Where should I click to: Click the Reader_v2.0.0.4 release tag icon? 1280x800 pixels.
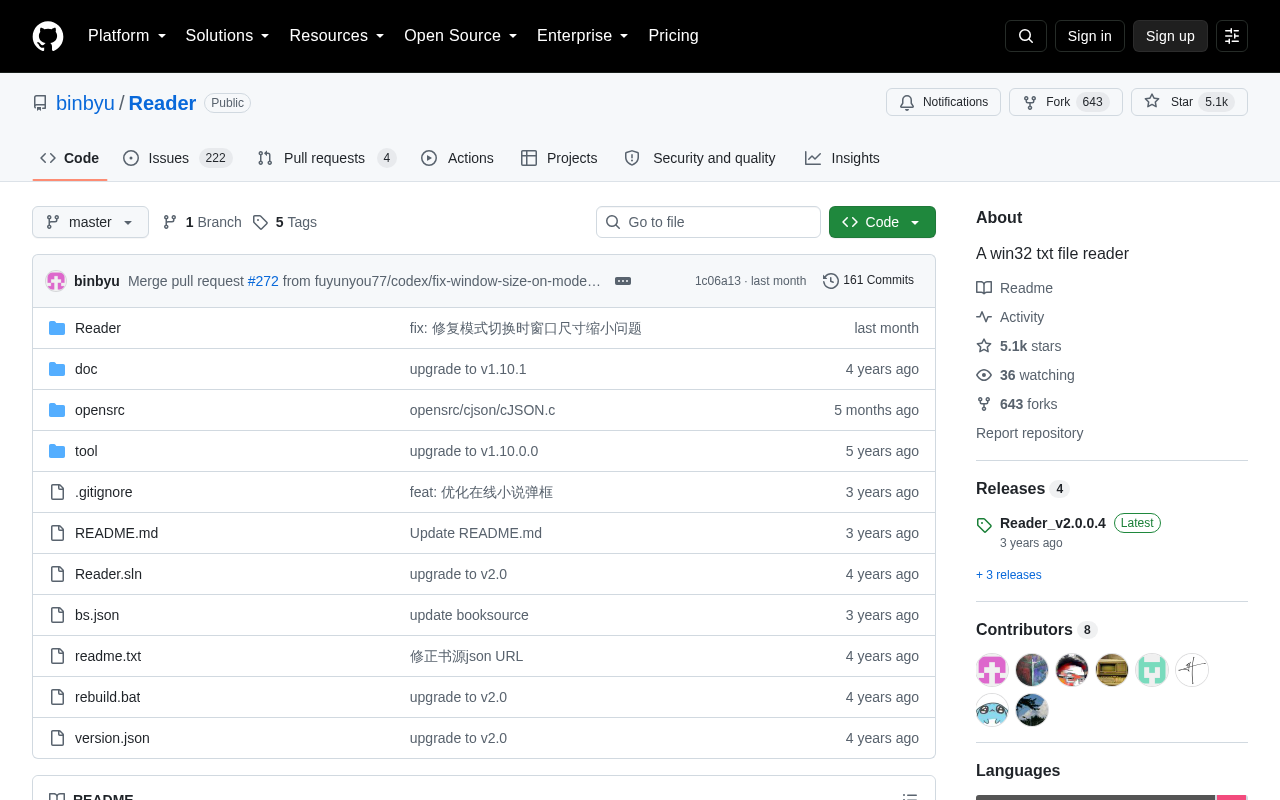click(984, 525)
